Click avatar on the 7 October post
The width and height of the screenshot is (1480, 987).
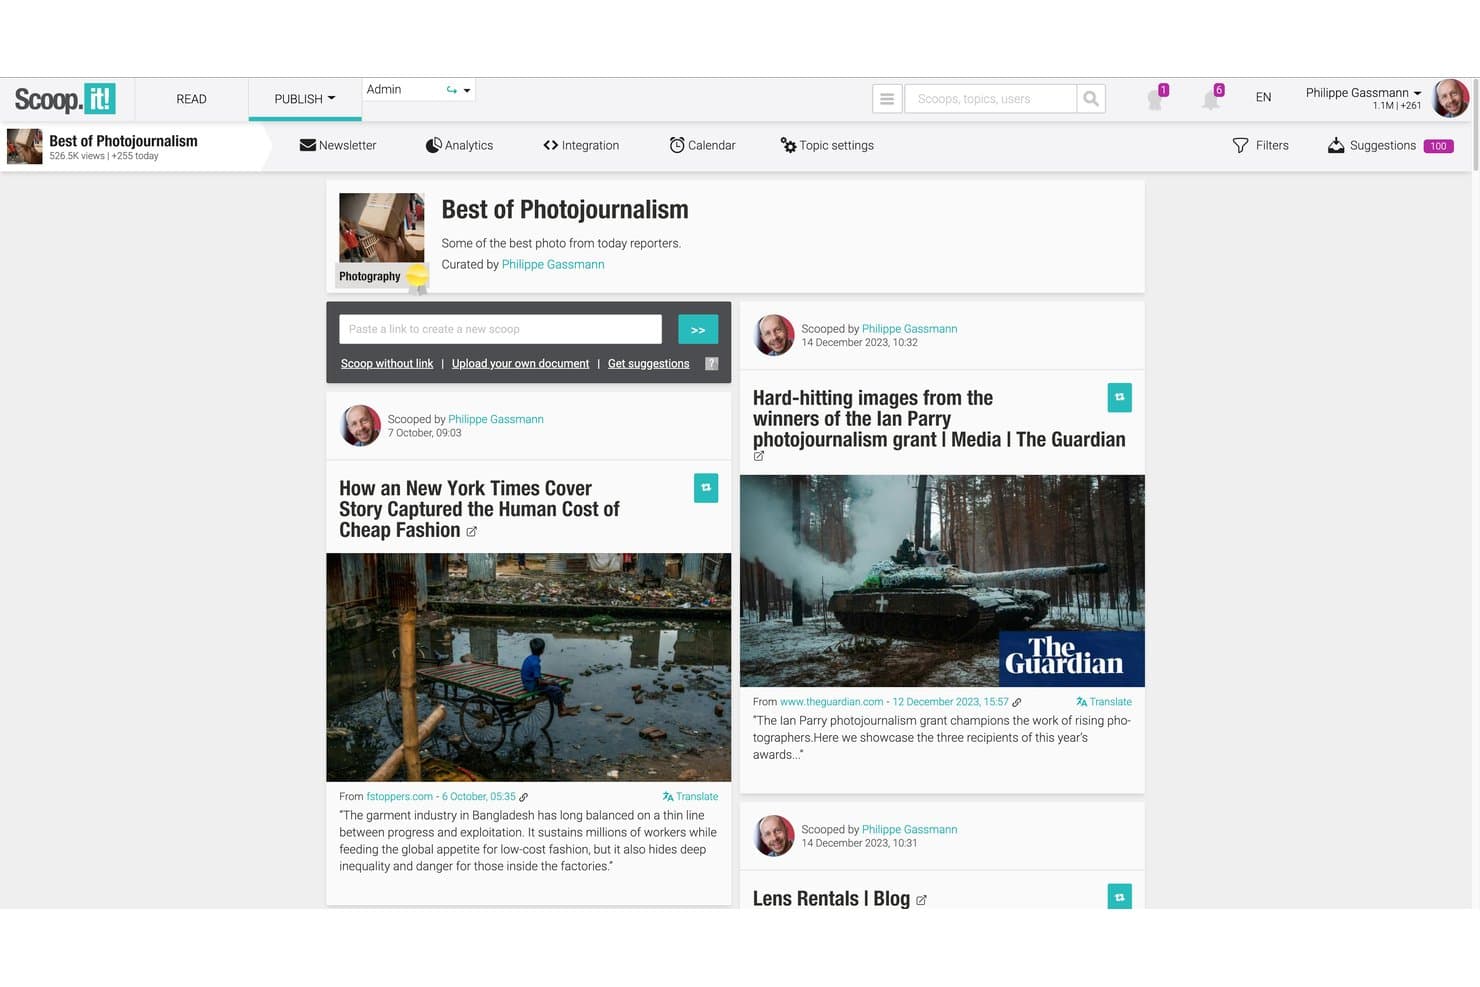[361, 425]
